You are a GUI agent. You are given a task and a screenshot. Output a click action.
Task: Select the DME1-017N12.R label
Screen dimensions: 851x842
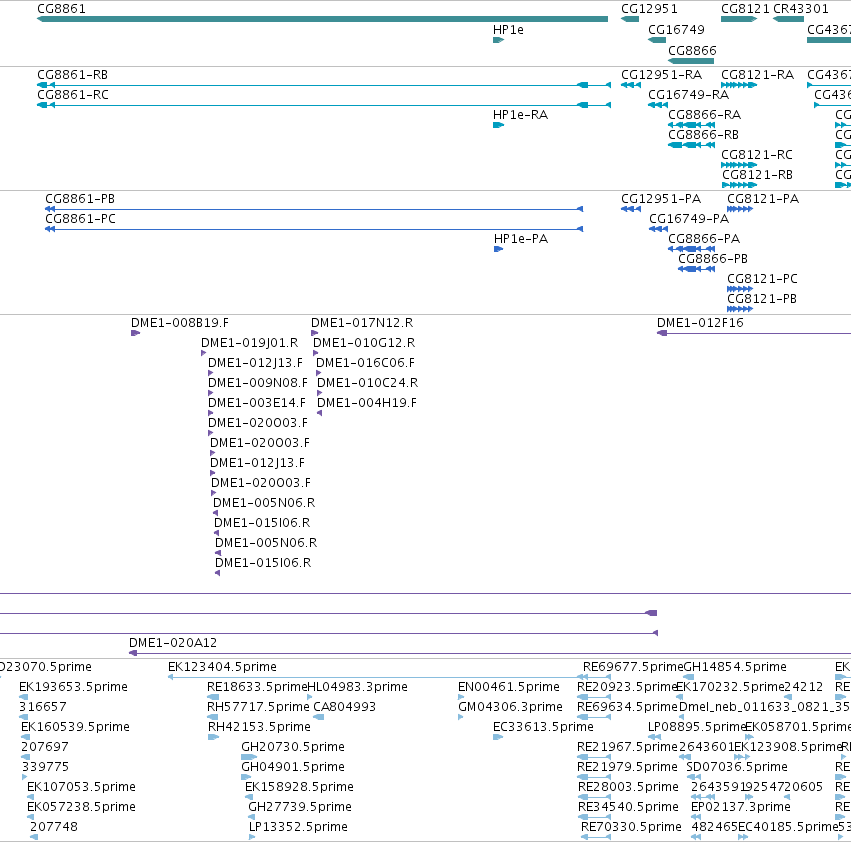click(362, 323)
